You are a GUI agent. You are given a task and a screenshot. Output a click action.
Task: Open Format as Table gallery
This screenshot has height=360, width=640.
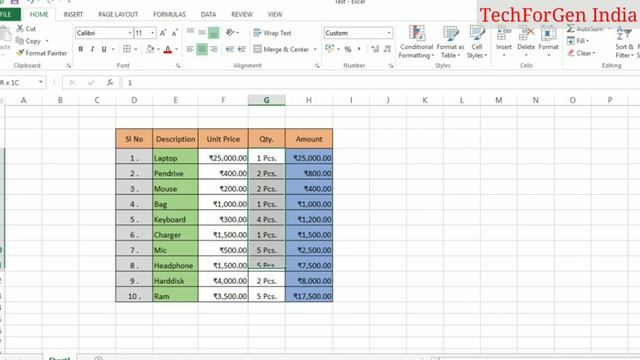451,42
